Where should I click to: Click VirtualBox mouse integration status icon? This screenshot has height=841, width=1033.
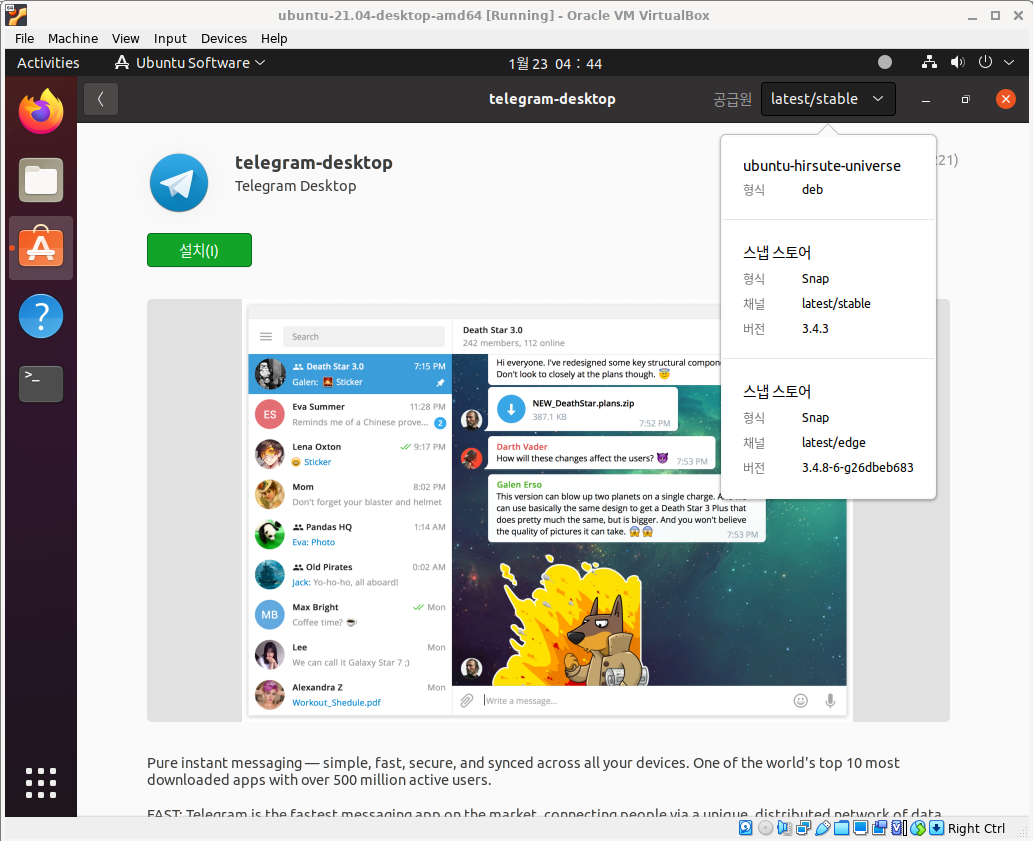(x=918, y=828)
